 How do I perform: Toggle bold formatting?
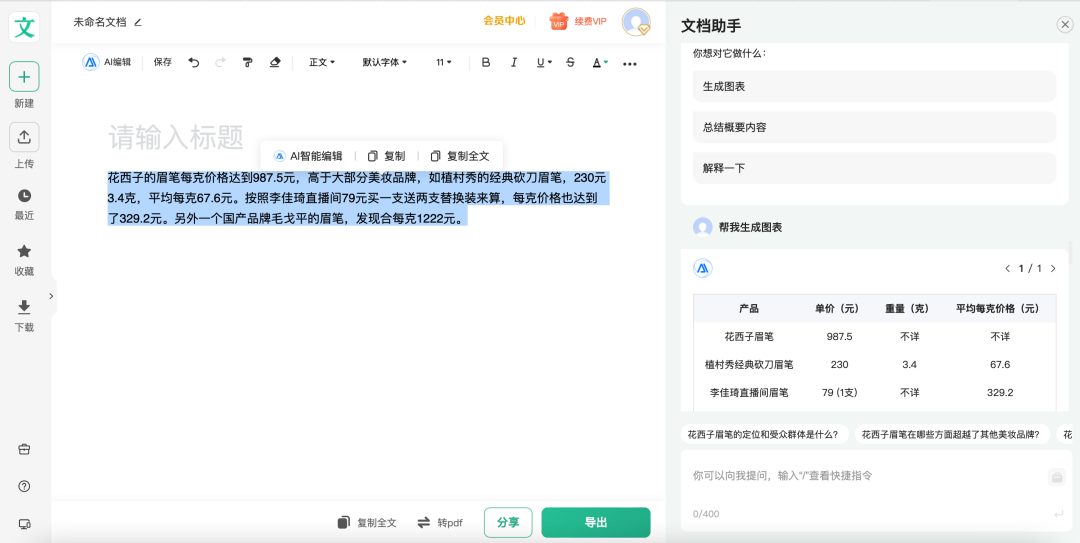pyautogui.click(x=486, y=62)
